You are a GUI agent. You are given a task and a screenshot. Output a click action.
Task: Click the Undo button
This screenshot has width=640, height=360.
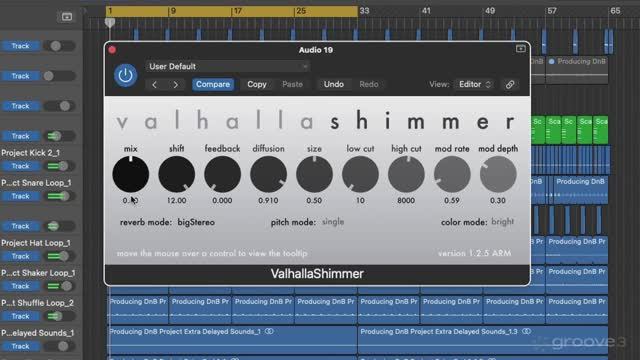[333, 84]
